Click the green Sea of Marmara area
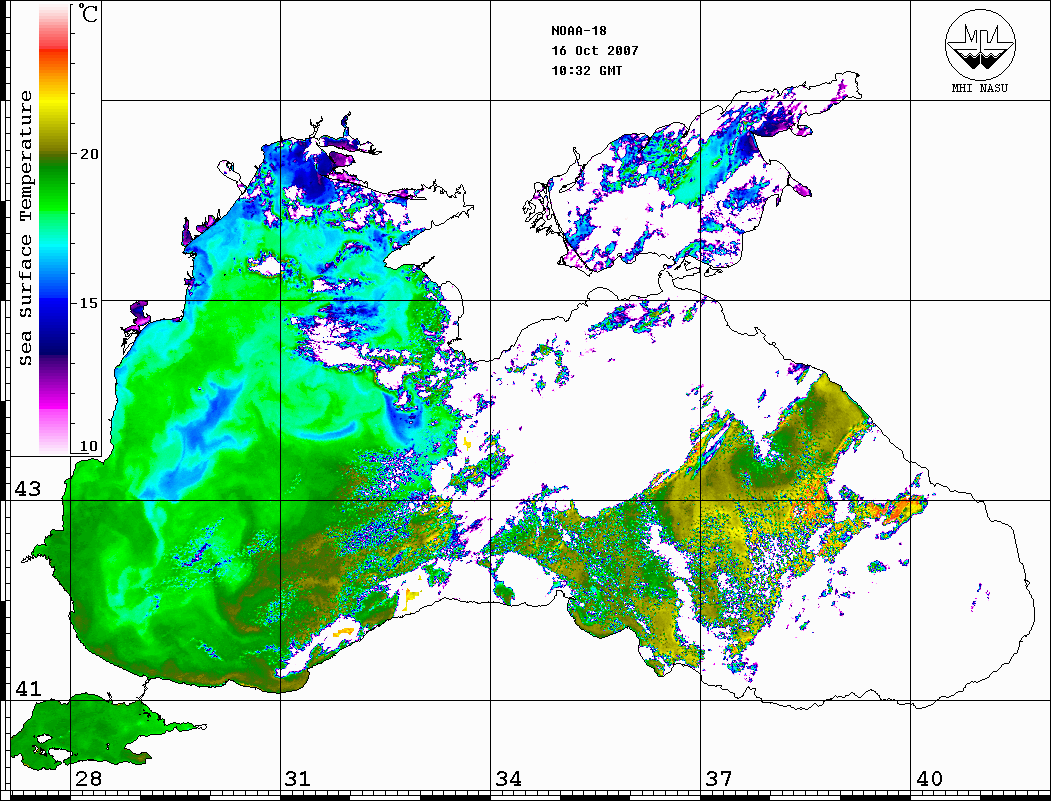 pyautogui.click(x=94, y=729)
